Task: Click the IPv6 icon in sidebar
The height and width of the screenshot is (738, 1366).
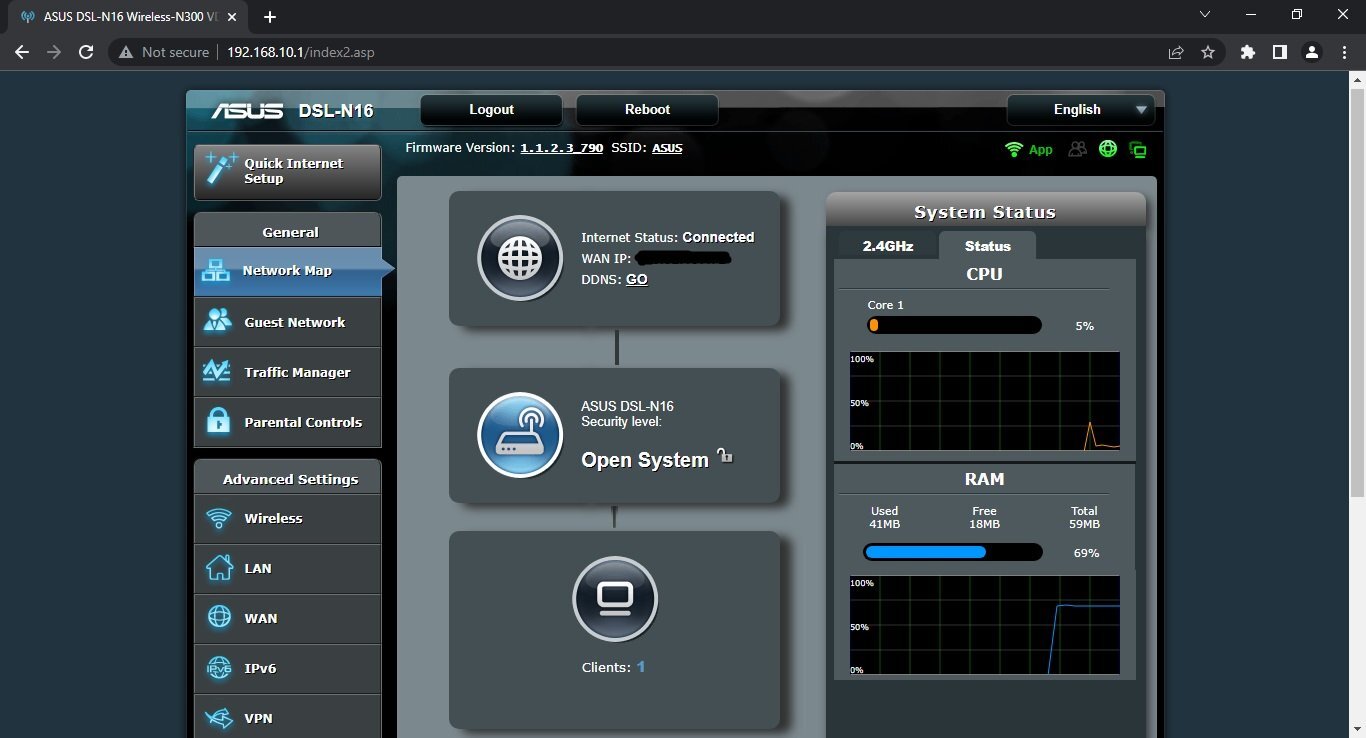Action: tap(219, 668)
